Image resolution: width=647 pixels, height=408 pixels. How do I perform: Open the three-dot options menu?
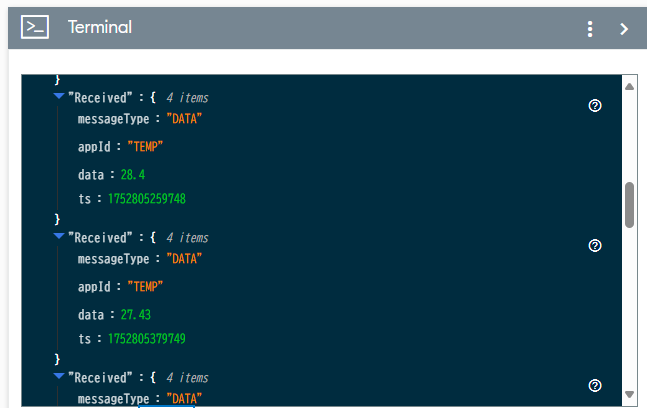pos(590,29)
